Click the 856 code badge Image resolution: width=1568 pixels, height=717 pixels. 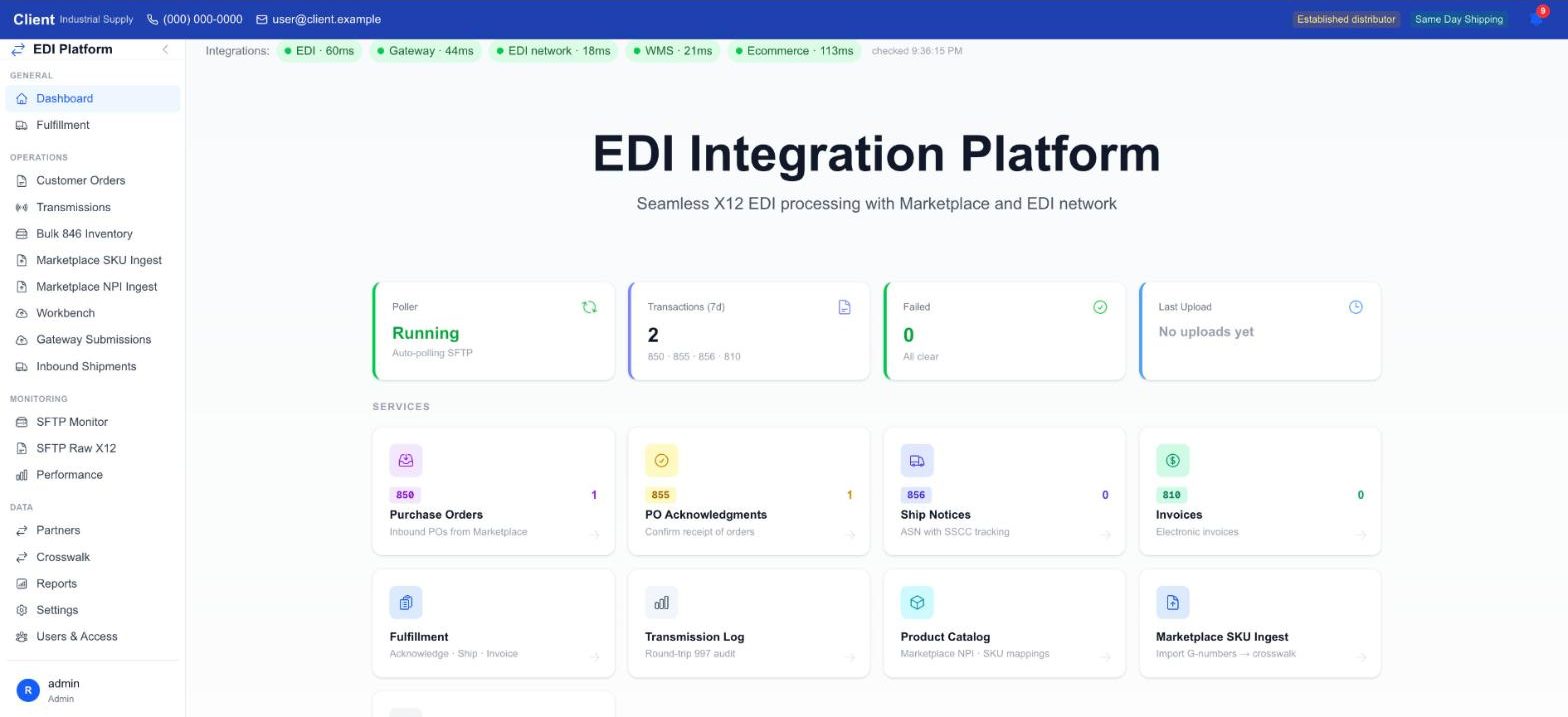click(x=916, y=495)
